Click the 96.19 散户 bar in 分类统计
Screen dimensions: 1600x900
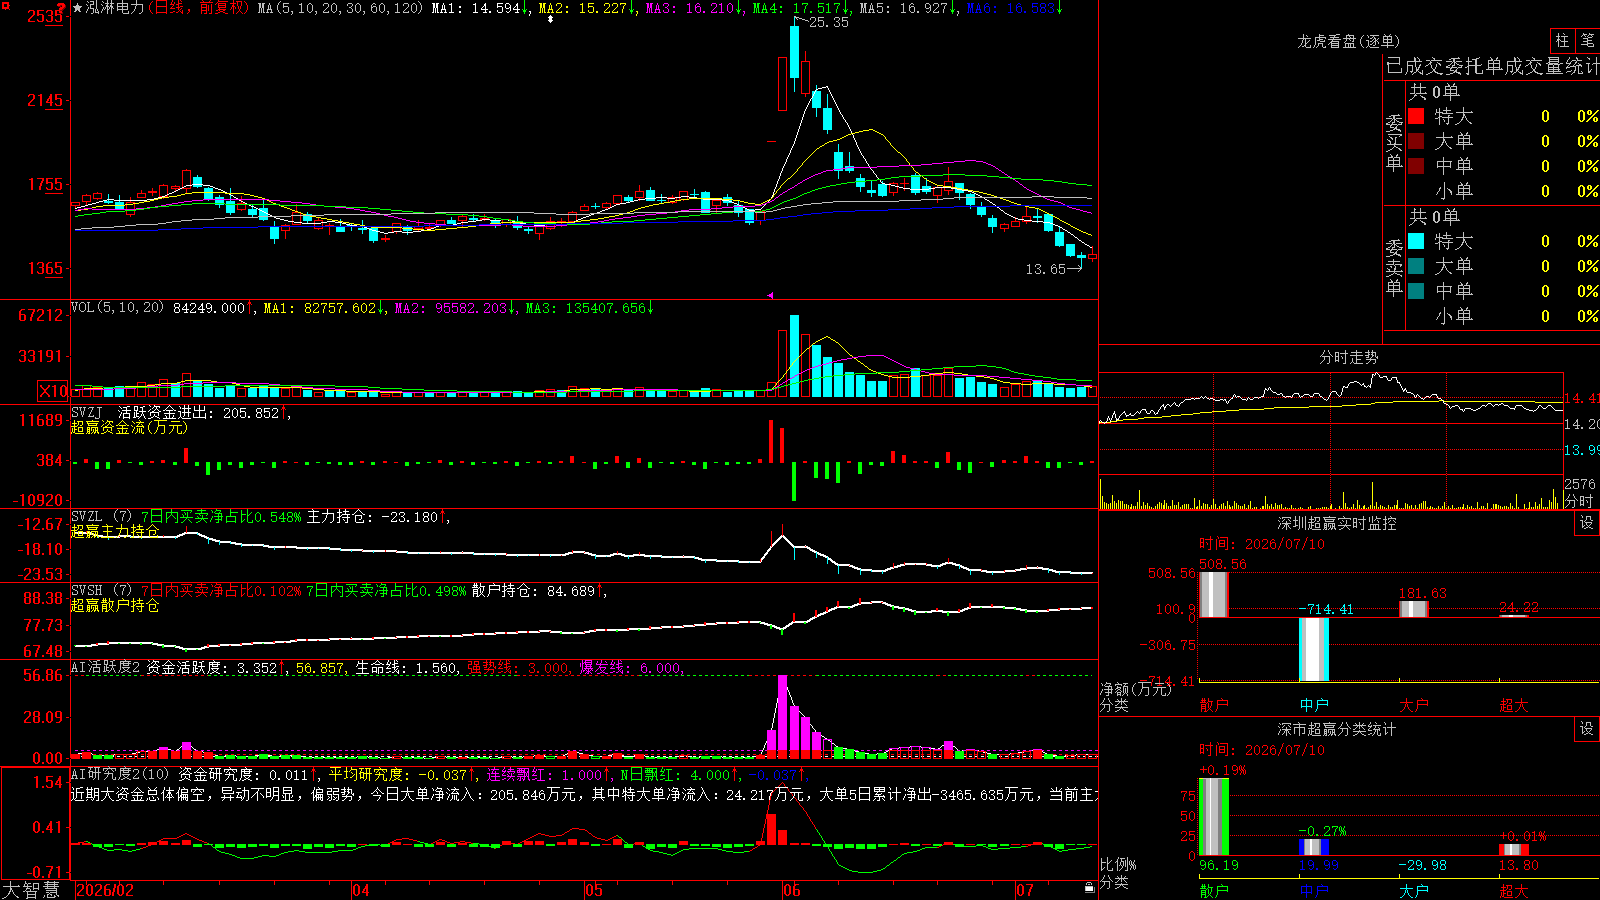click(1214, 817)
